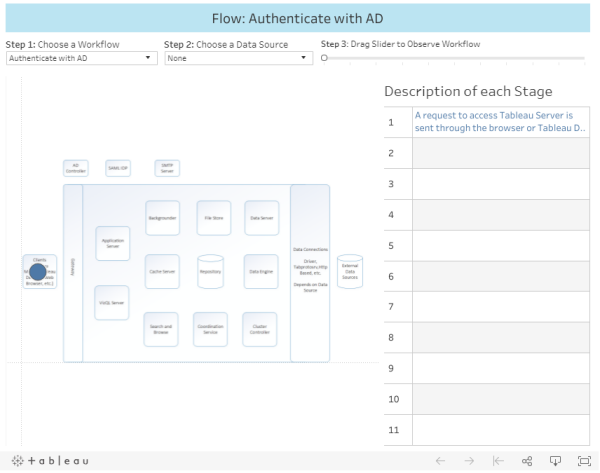The width and height of the screenshot is (600, 473).
Task: Select the SMTP Server box
Action: 167,168
